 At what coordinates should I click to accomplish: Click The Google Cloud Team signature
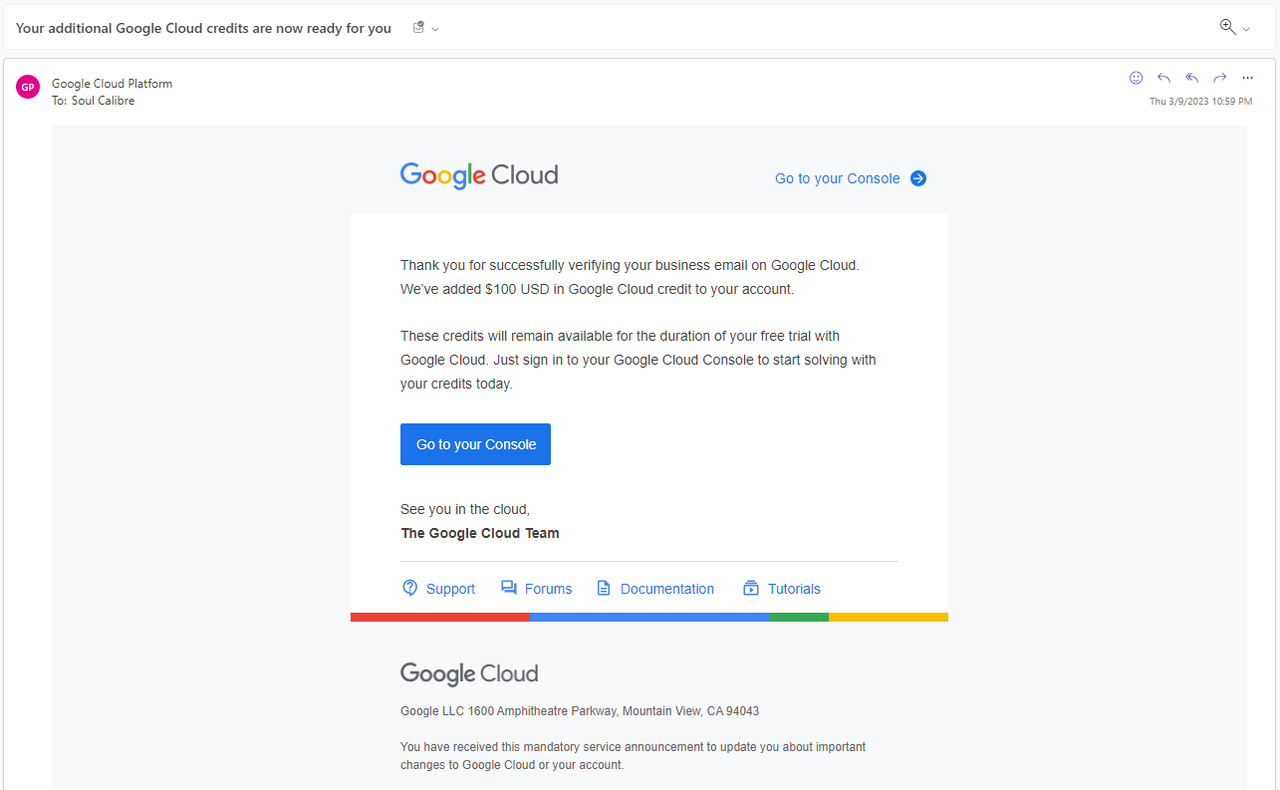480,533
